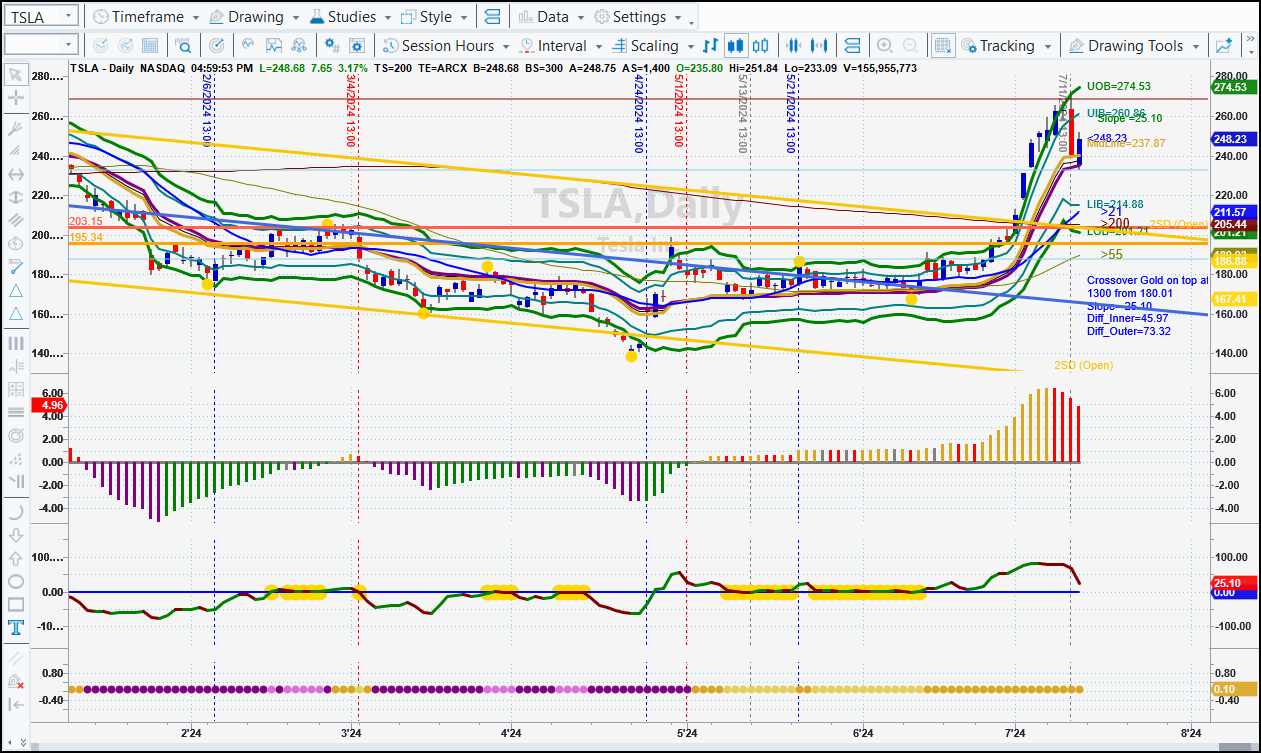Click the lower triangle drawing tool
The image size is (1261, 753).
(x=16, y=313)
